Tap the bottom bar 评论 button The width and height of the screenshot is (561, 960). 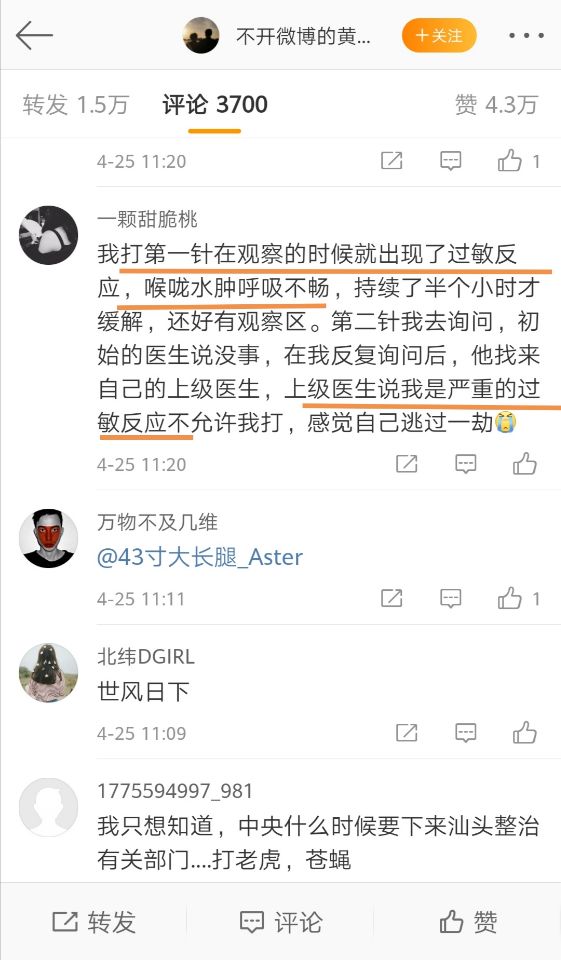[x=280, y=921]
